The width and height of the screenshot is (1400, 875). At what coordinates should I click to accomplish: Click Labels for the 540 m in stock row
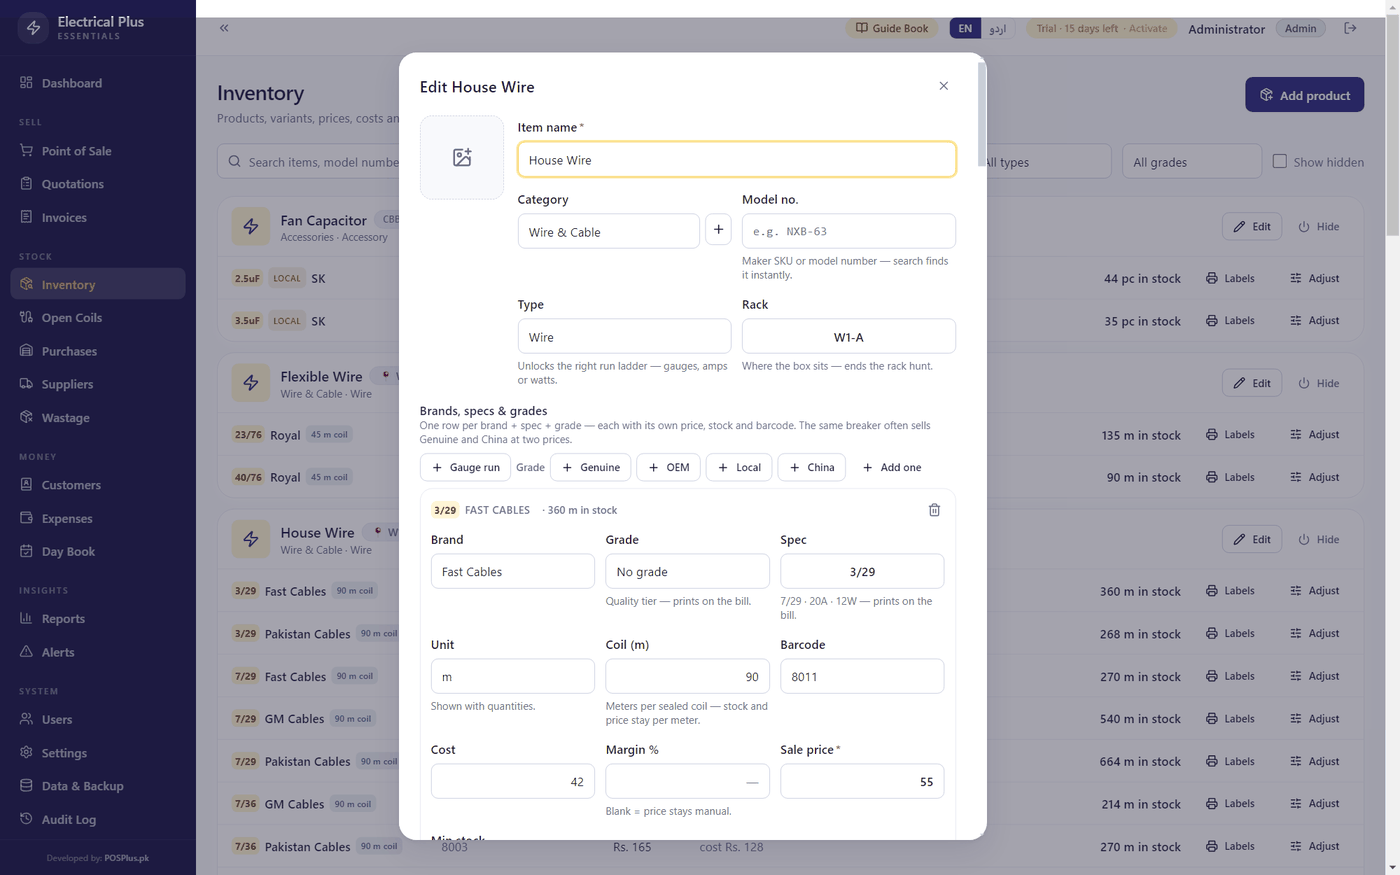click(x=1230, y=718)
